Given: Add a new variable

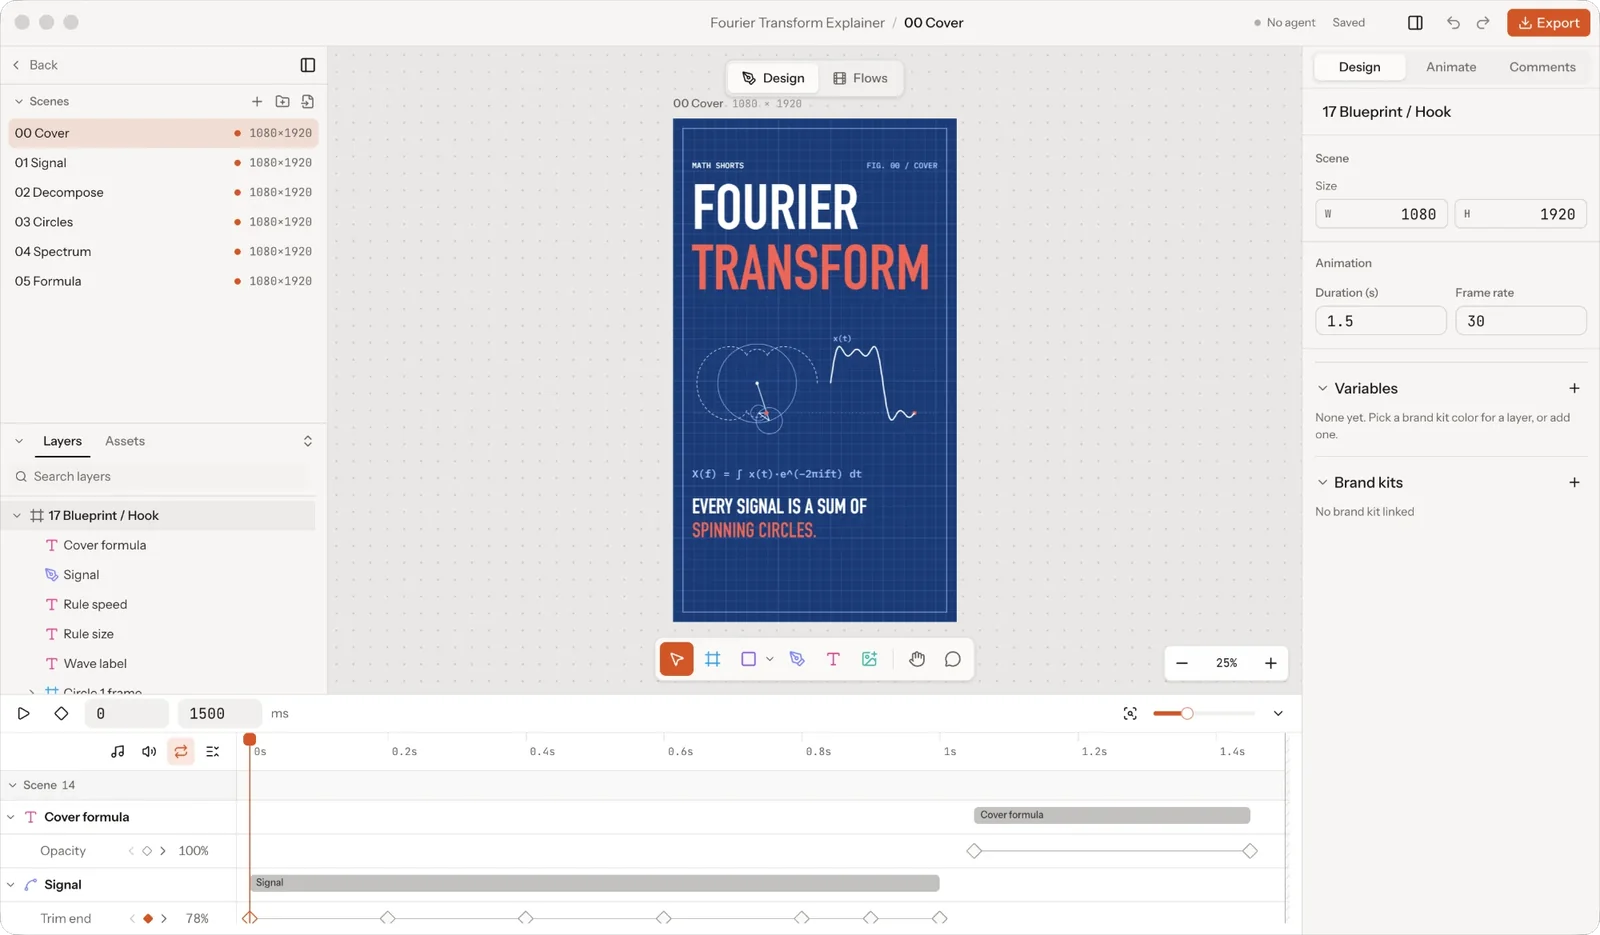Looking at the screenshot, I should [1574, 388].
